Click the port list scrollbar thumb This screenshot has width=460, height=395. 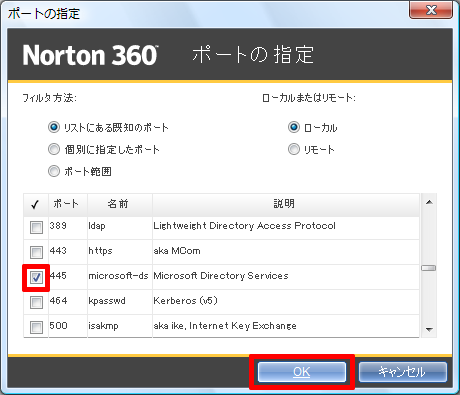pos(429,268)
